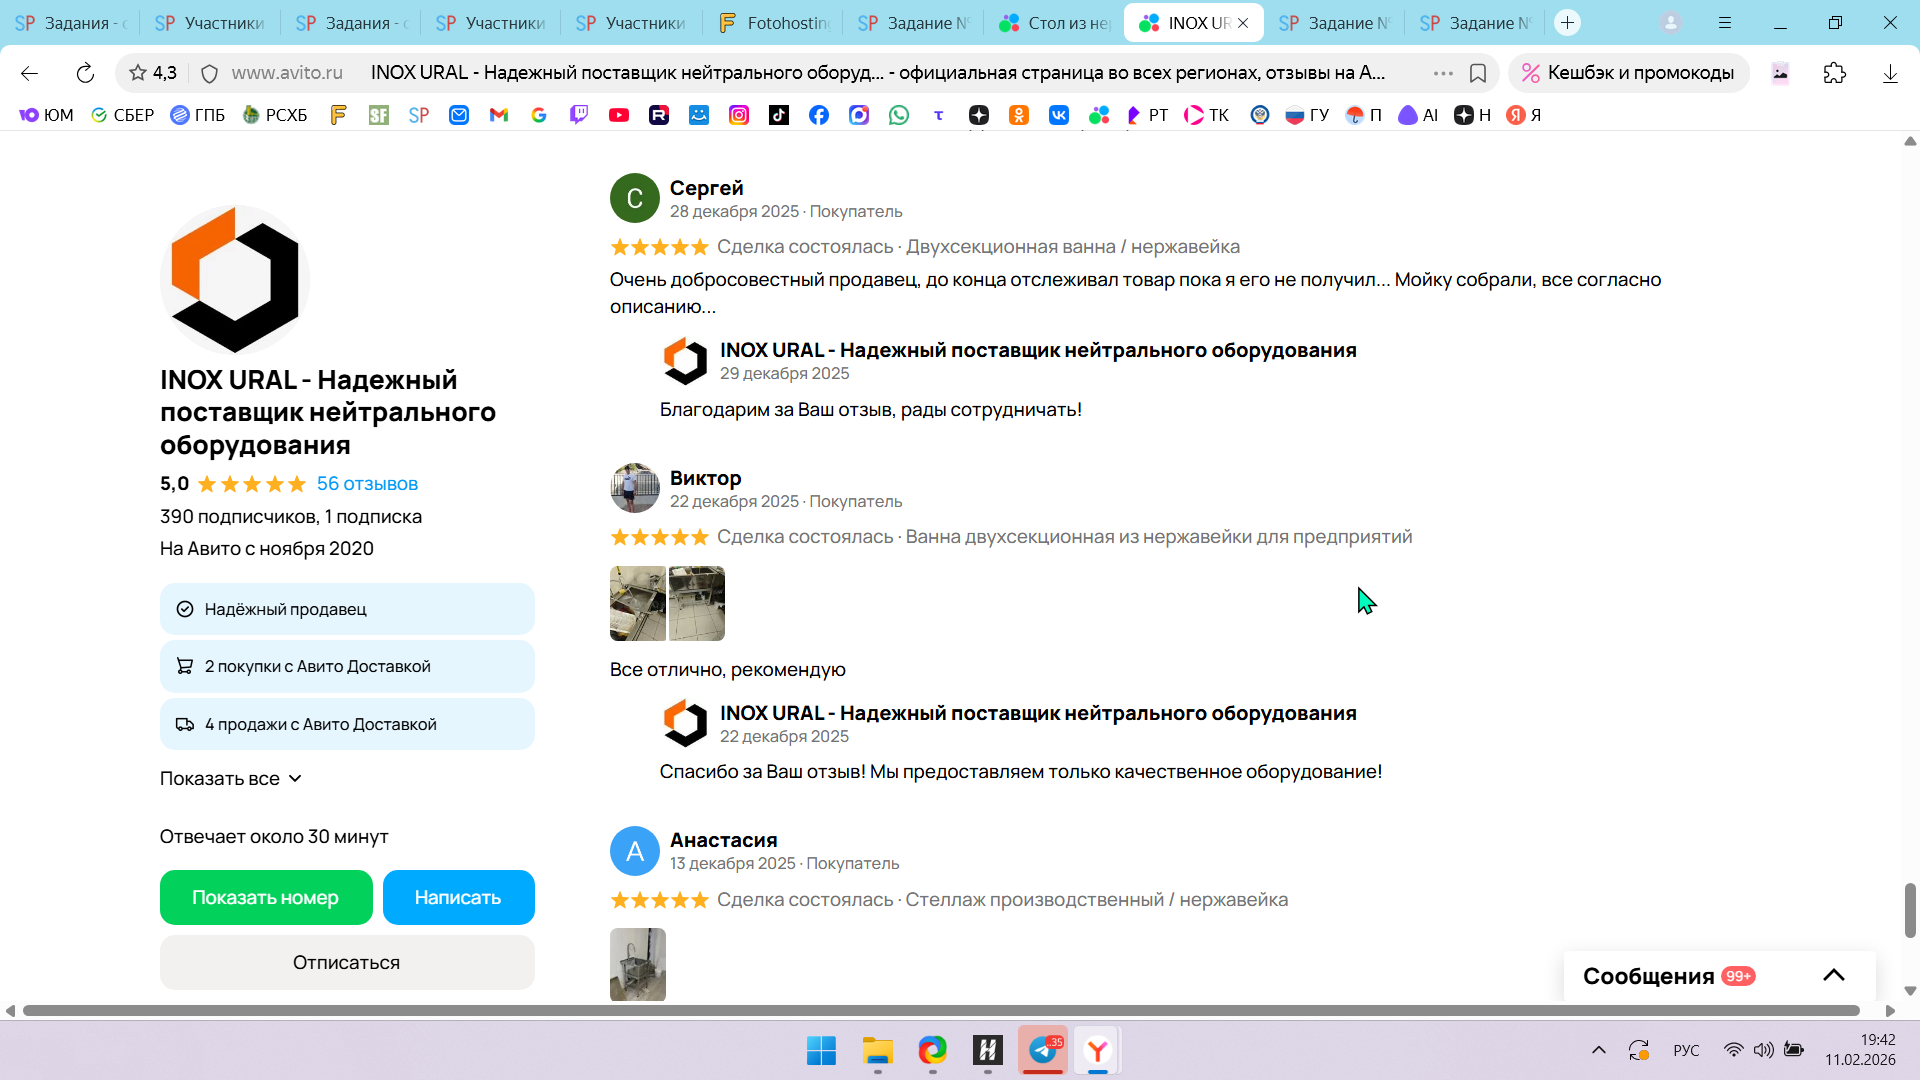Screen dimensions: 1920x1080
Task: Click the three-dots menu in the address bar
Action: click(1443, 73)
